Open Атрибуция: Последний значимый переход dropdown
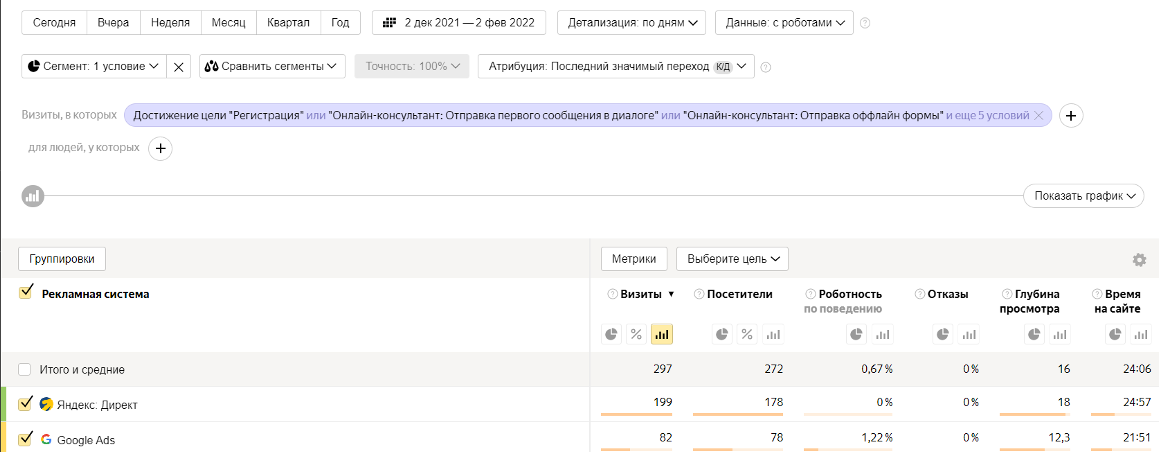 click(x=616, y=66)
